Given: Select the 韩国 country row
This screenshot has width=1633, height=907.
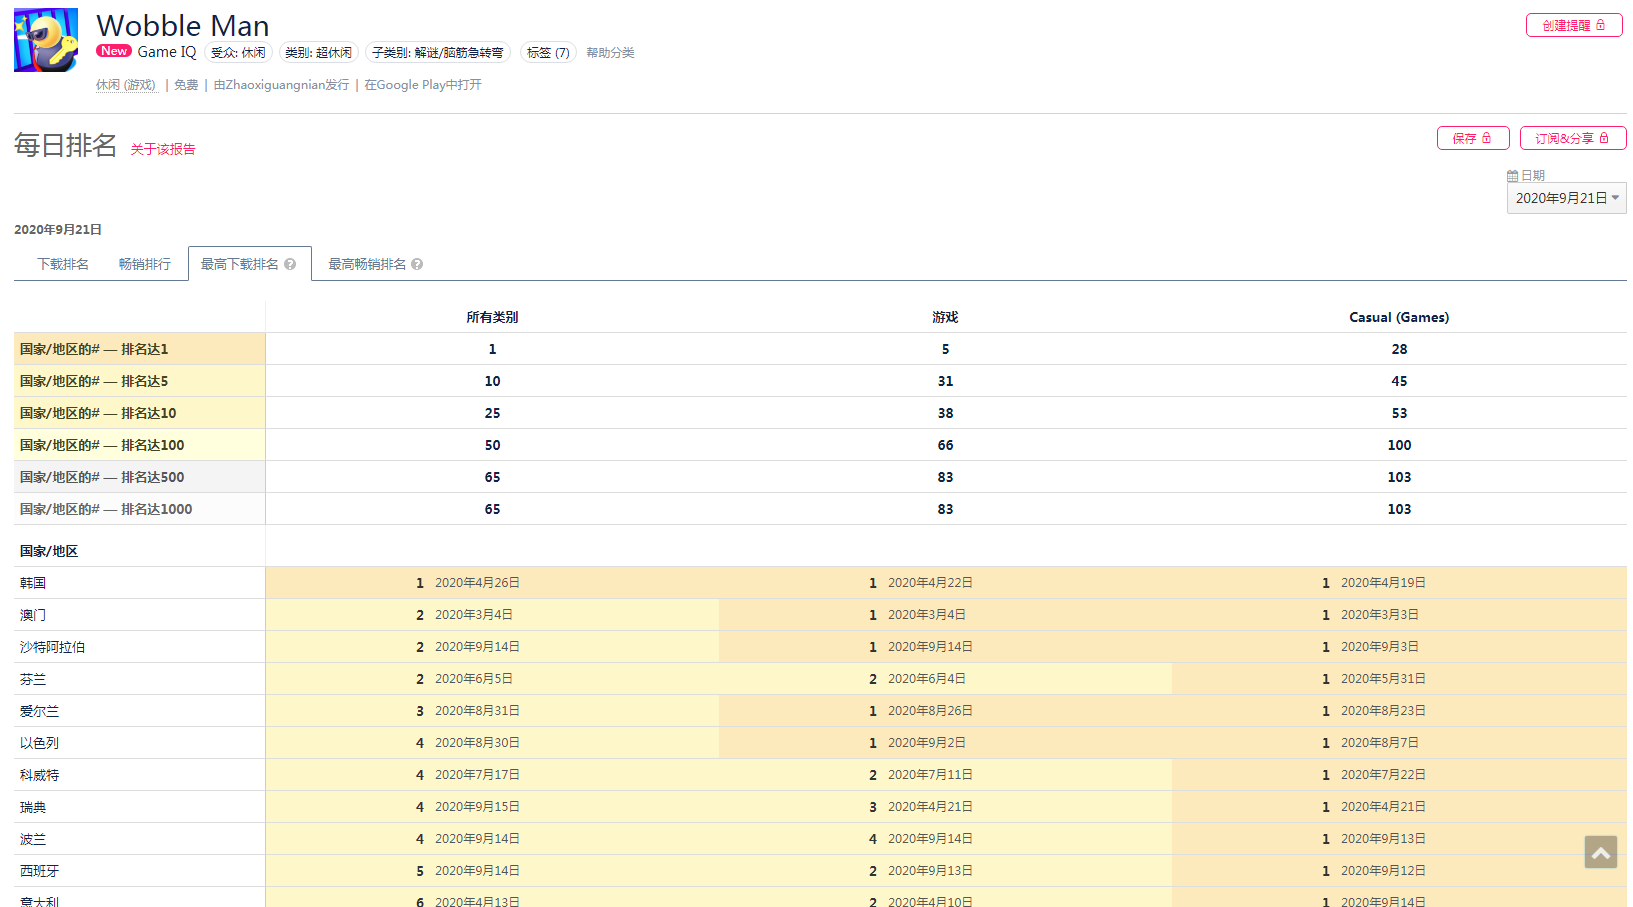Looking at the screenshot, I should [33, 583].
